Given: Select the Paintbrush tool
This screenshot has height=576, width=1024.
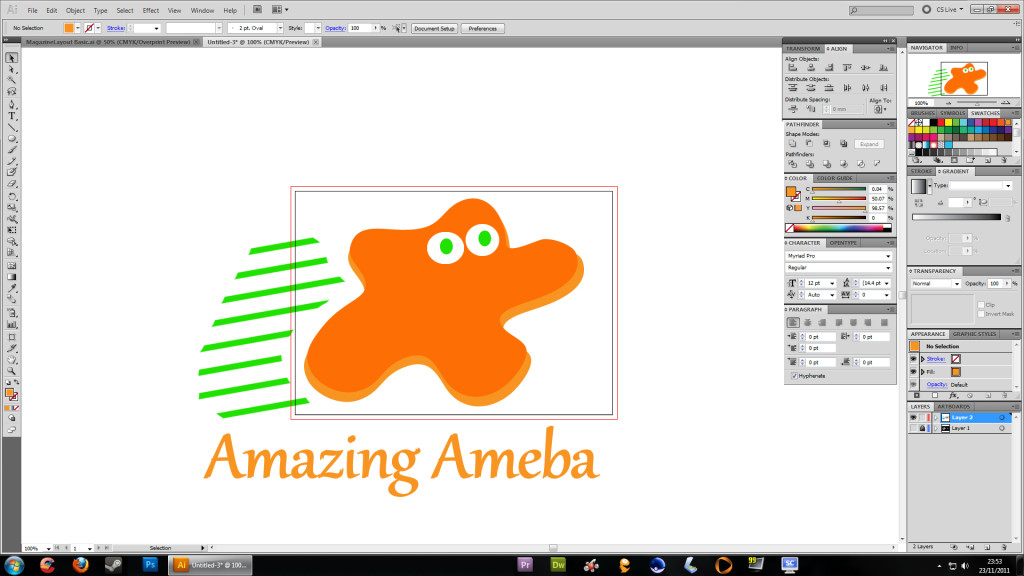Looking at the screenshot, I should [12, 150].
